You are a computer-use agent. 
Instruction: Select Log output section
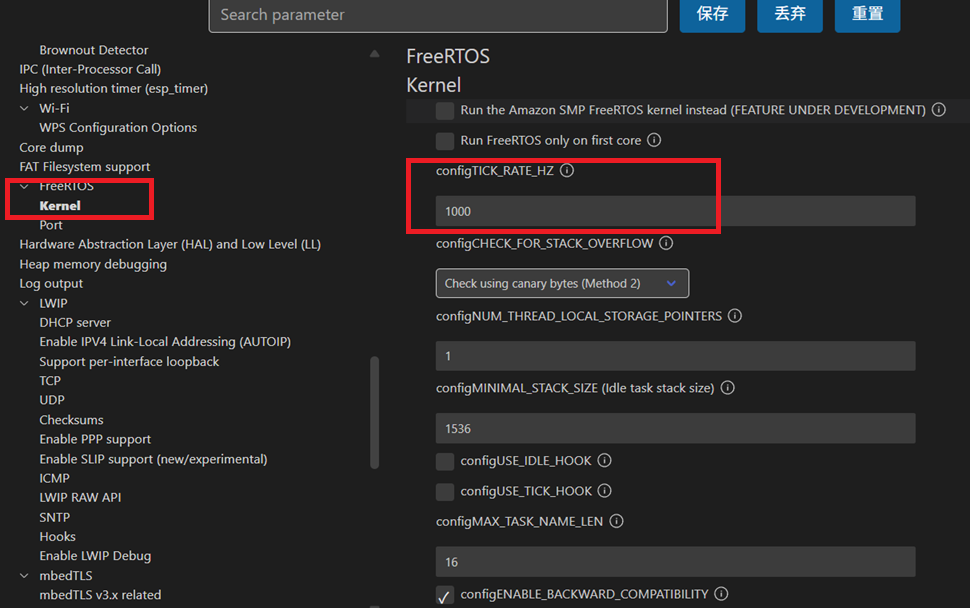pos(51,284)
